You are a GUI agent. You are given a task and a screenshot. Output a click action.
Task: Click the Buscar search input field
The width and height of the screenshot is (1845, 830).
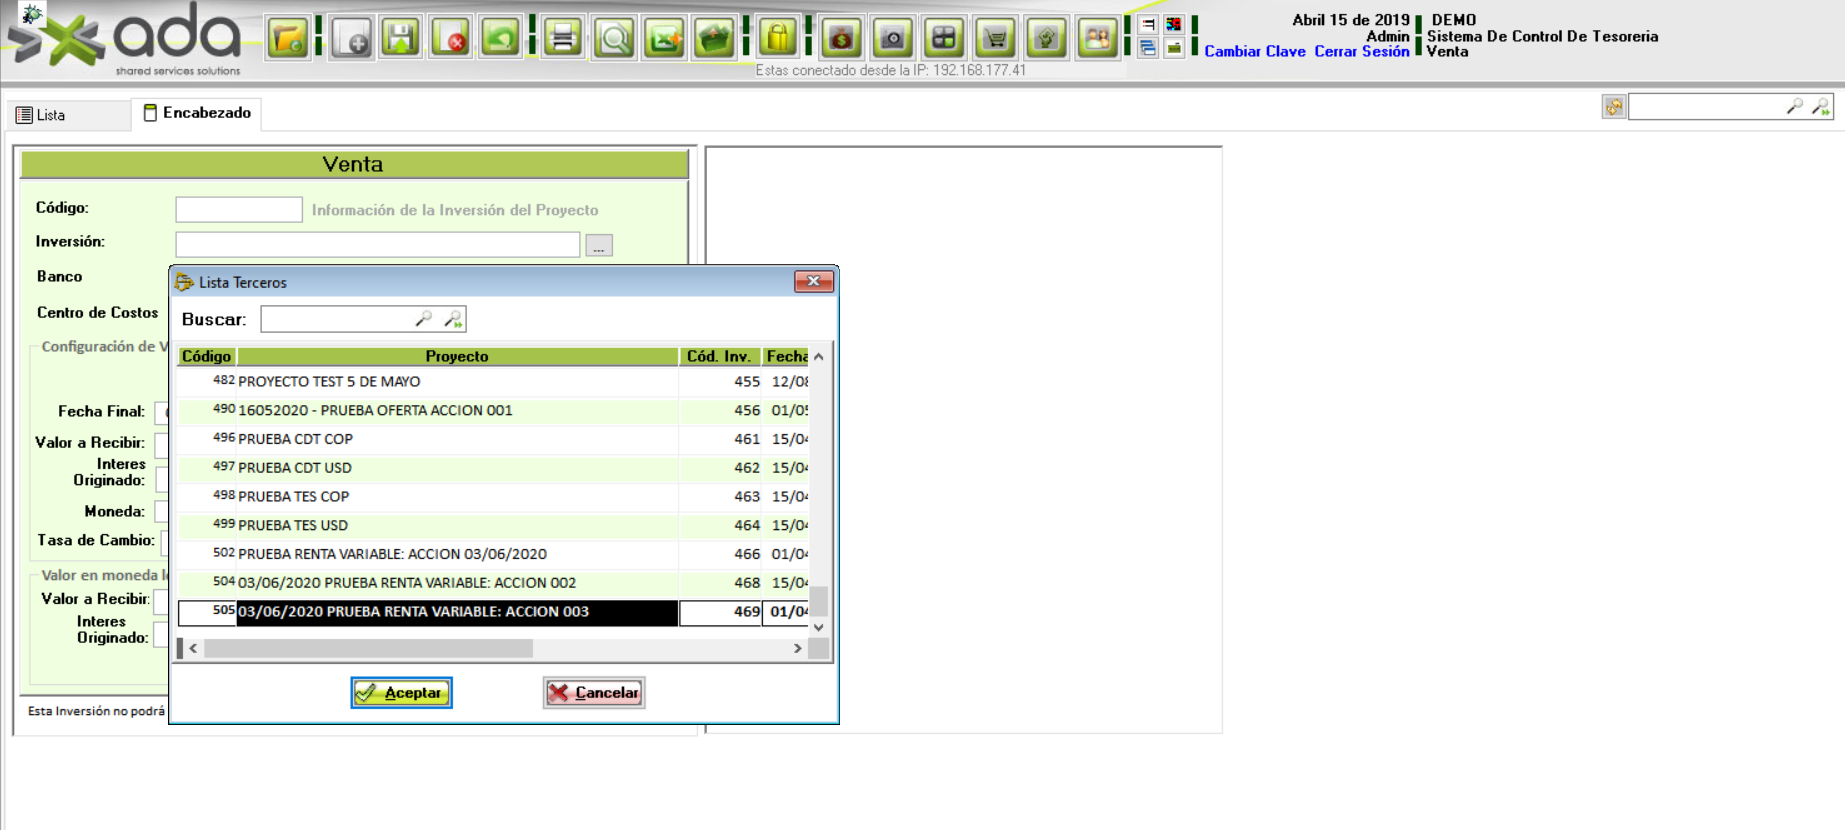click(336, 319)
